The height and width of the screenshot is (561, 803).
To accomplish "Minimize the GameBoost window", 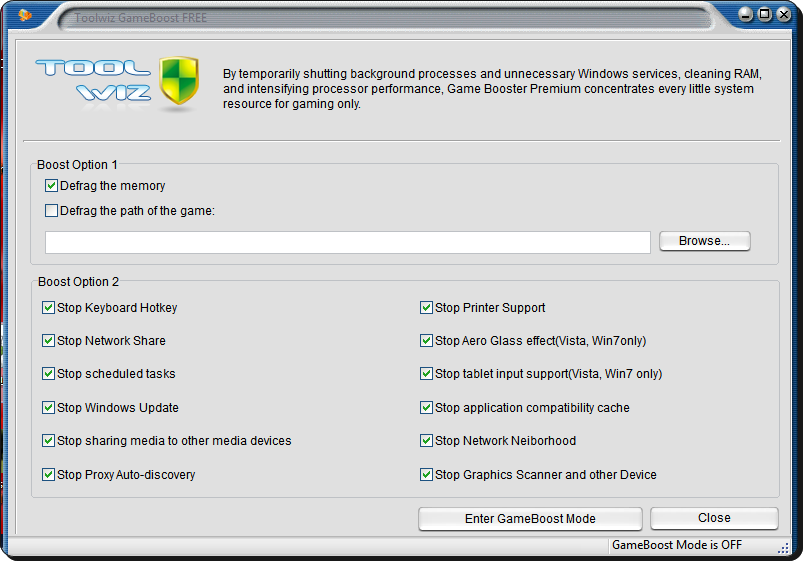I will [746, 14].
